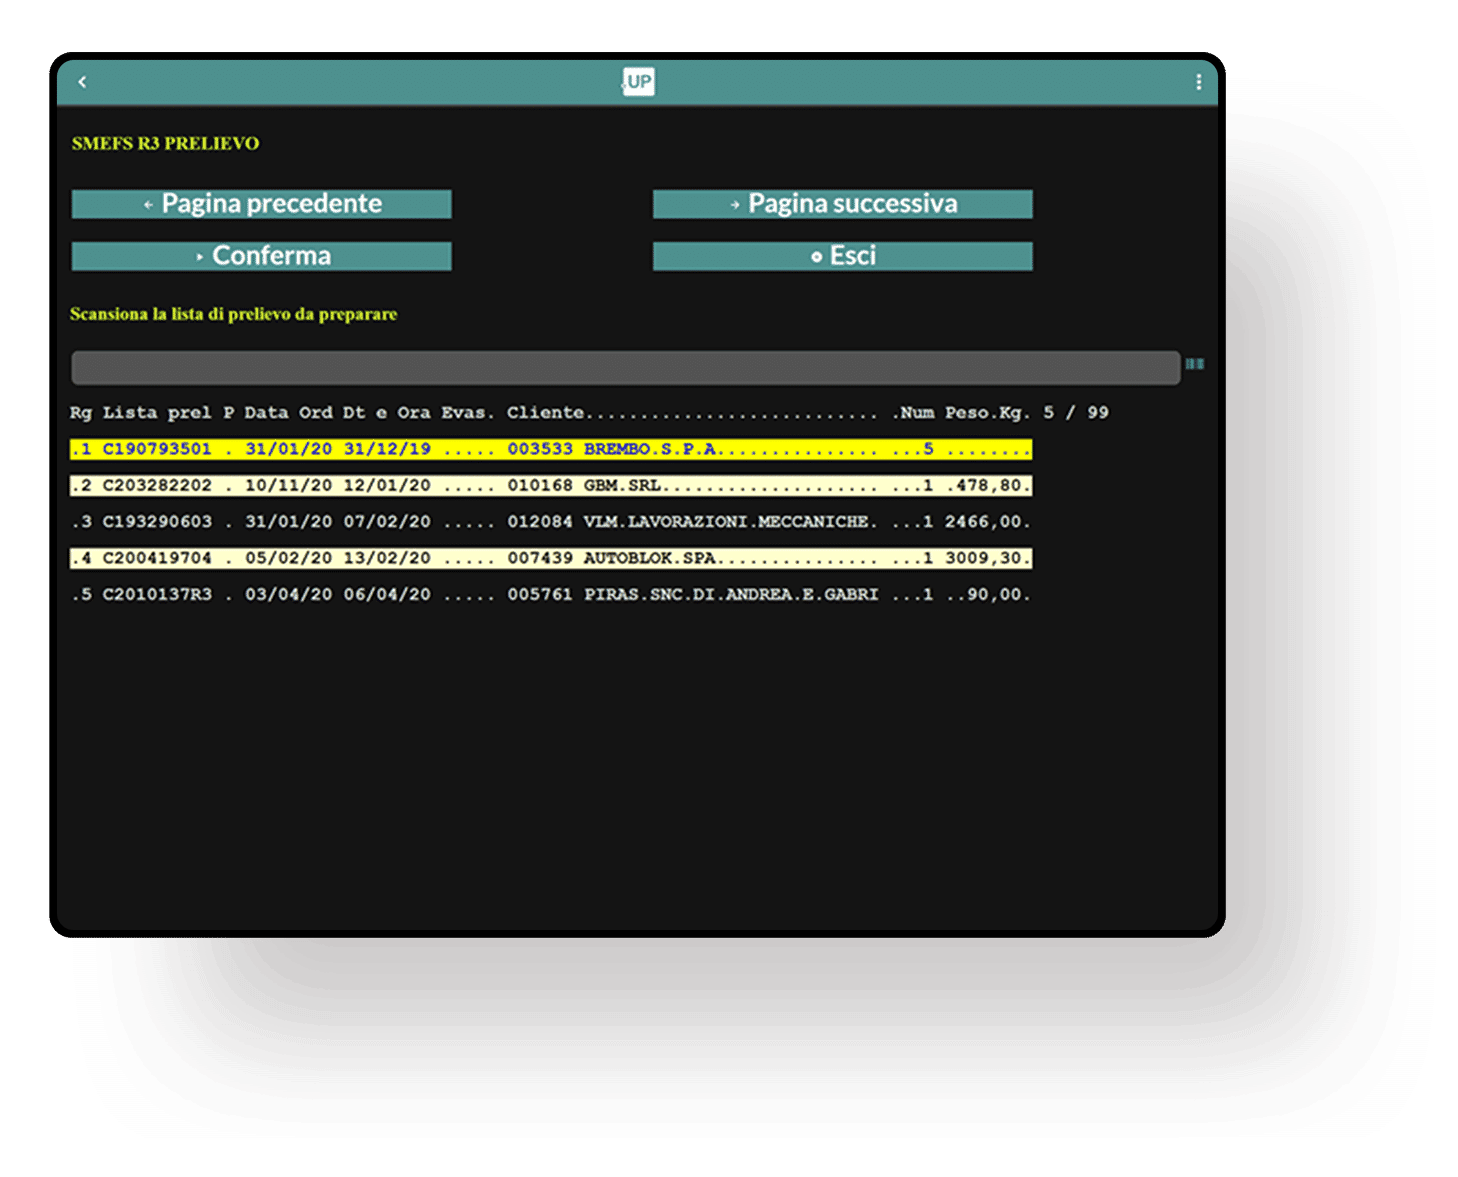Tap the barcode icon beside scan field
This screenshot has width=1458, height=1177.
(x=1194, y=365)
